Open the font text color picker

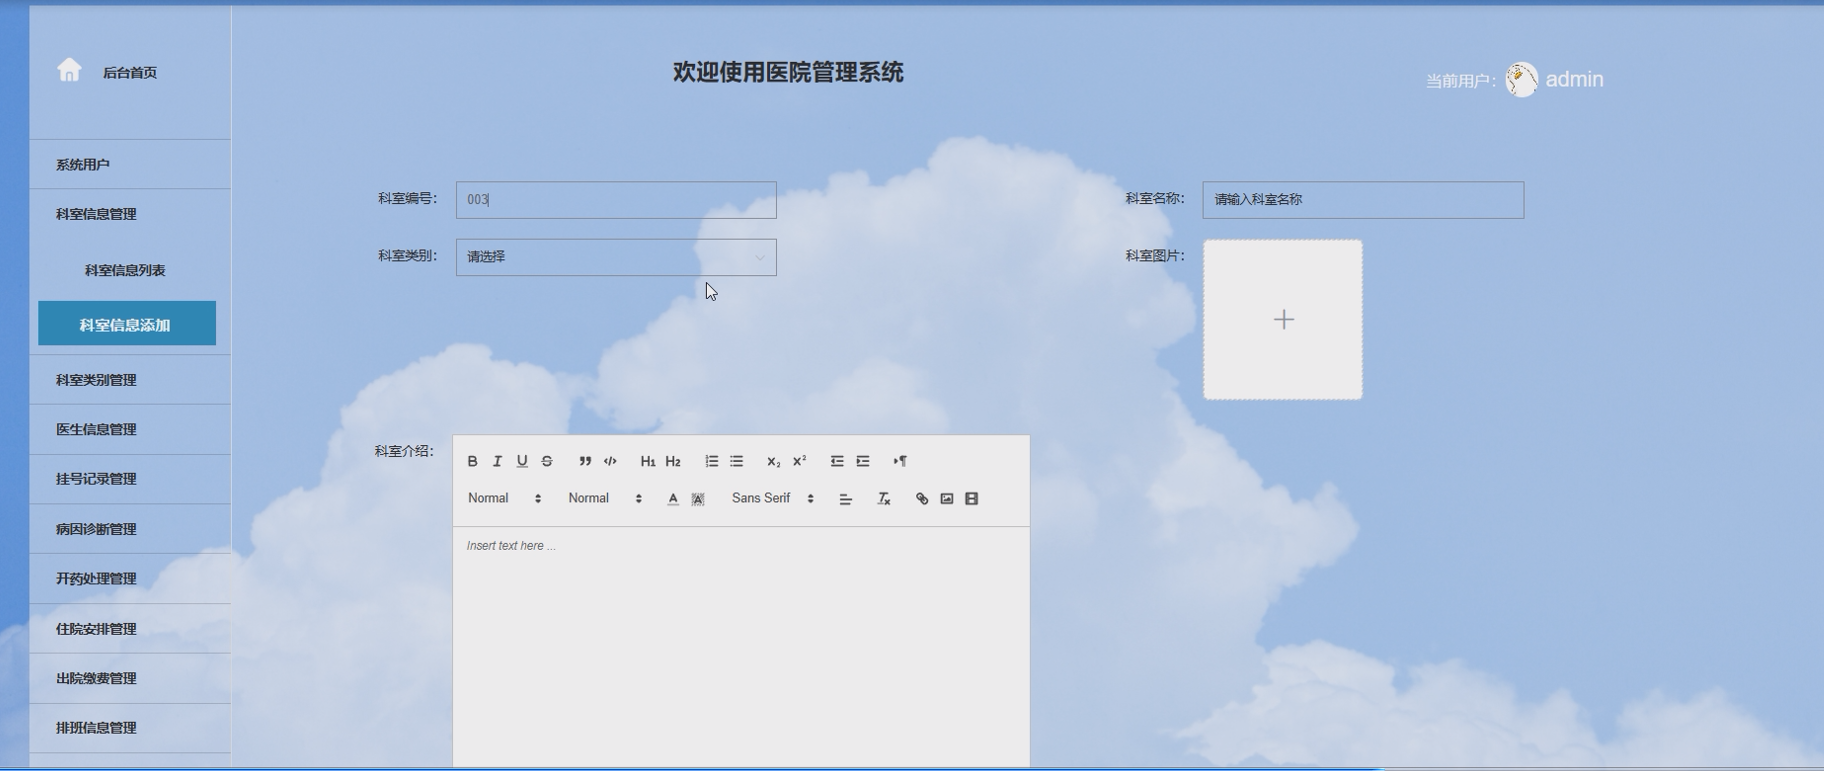673,499
